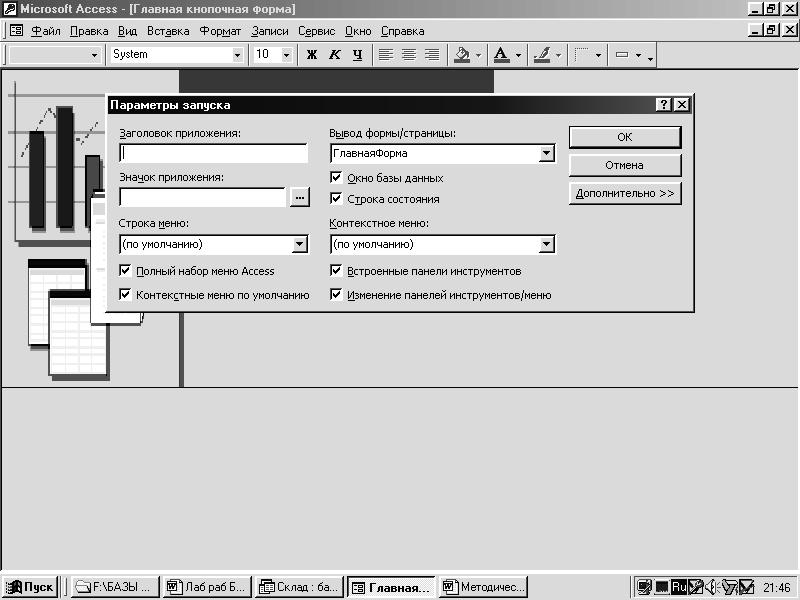800x600 pixels.
Task: Open the Вставка menu
Action: point(168,31)
